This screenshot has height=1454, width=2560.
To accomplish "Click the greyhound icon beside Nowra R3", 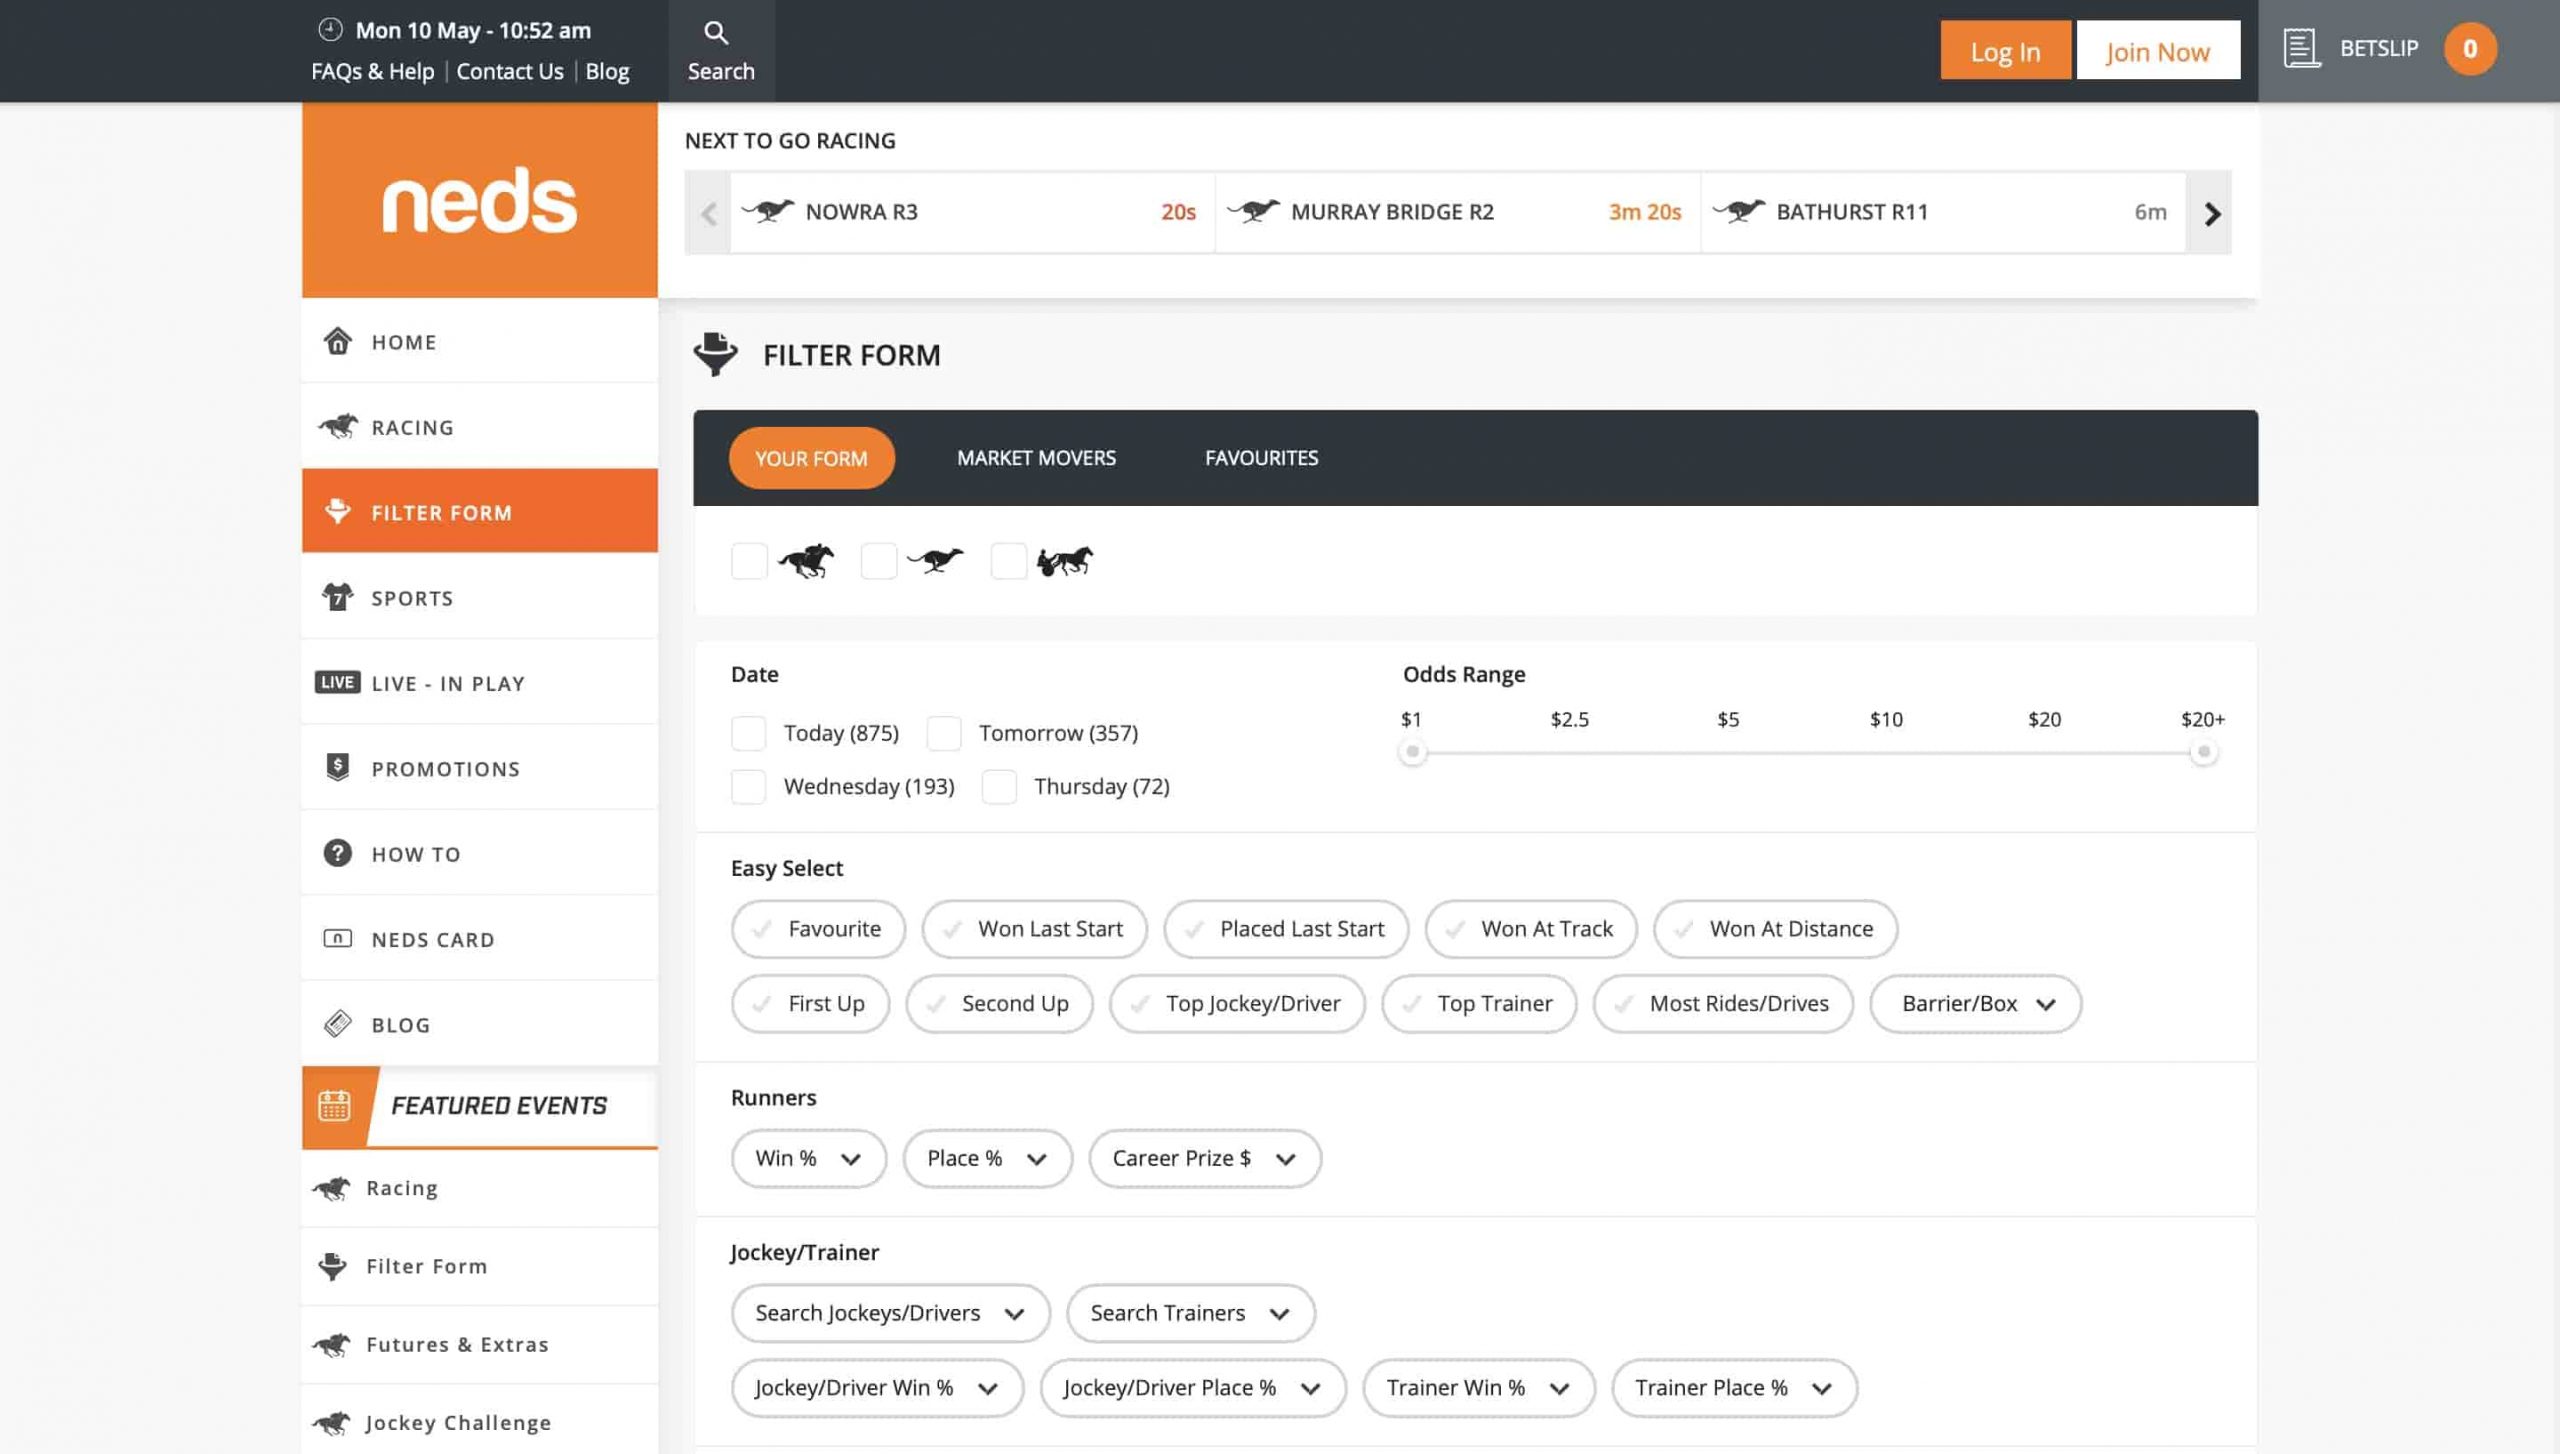I will pyautogui.click(x=768, y=211).
